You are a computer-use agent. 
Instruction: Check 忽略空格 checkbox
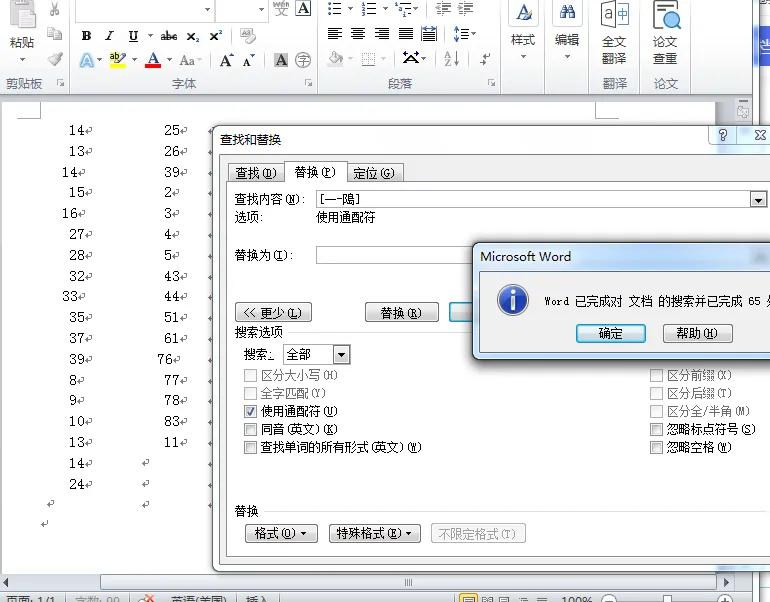click(x=657, y=447)
